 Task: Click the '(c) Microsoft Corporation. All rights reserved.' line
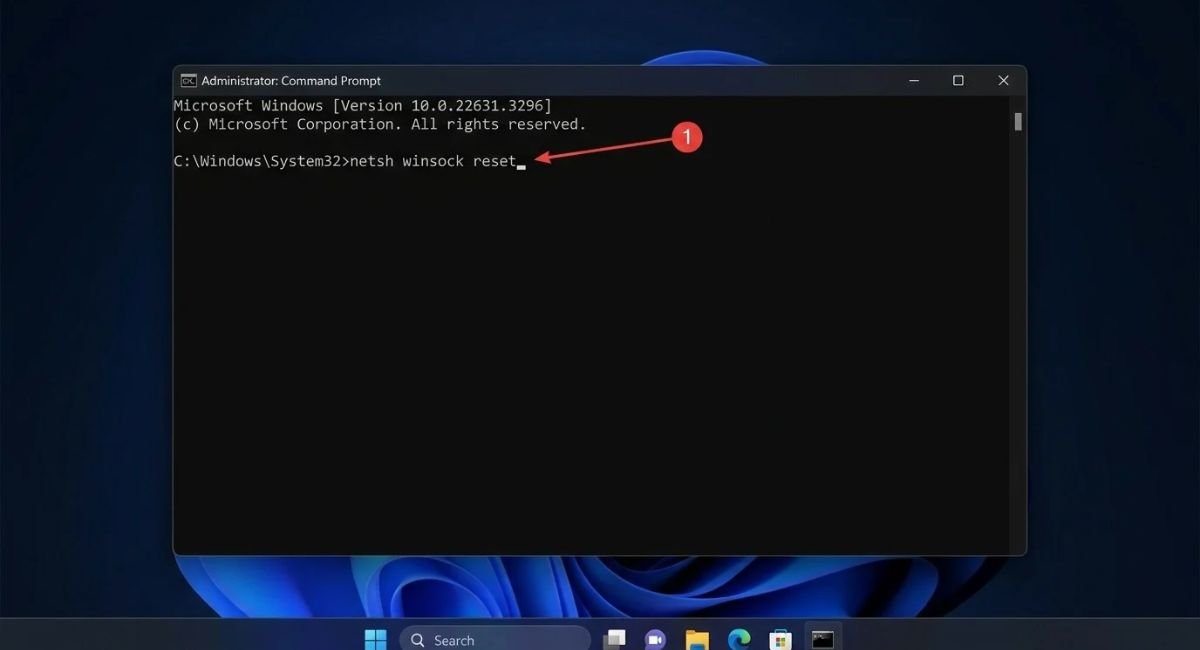pyautogui.click(x=380, y=124)
